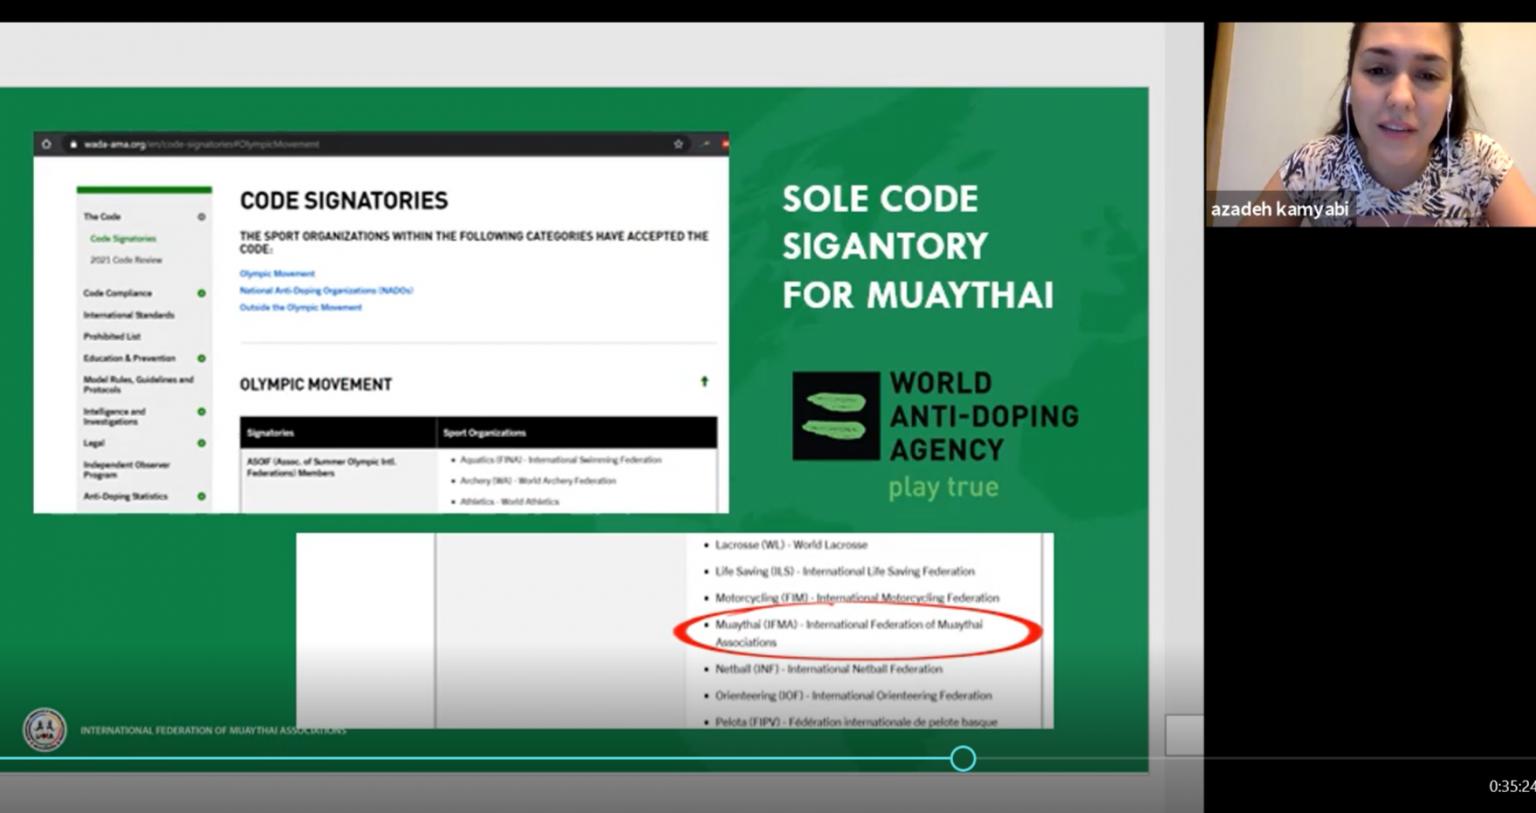Open National Anti-Doping Organizations link
The height and width of the screenshot is (813, 1536).
(326, 290)
